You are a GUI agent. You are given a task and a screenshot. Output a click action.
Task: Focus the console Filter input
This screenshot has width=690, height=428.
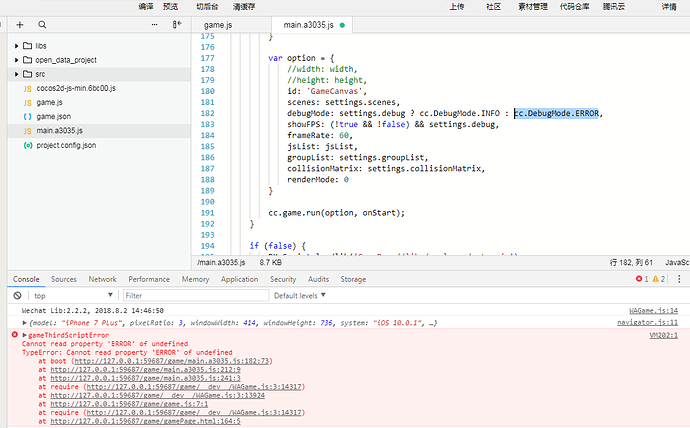click(x=196, y=295)
